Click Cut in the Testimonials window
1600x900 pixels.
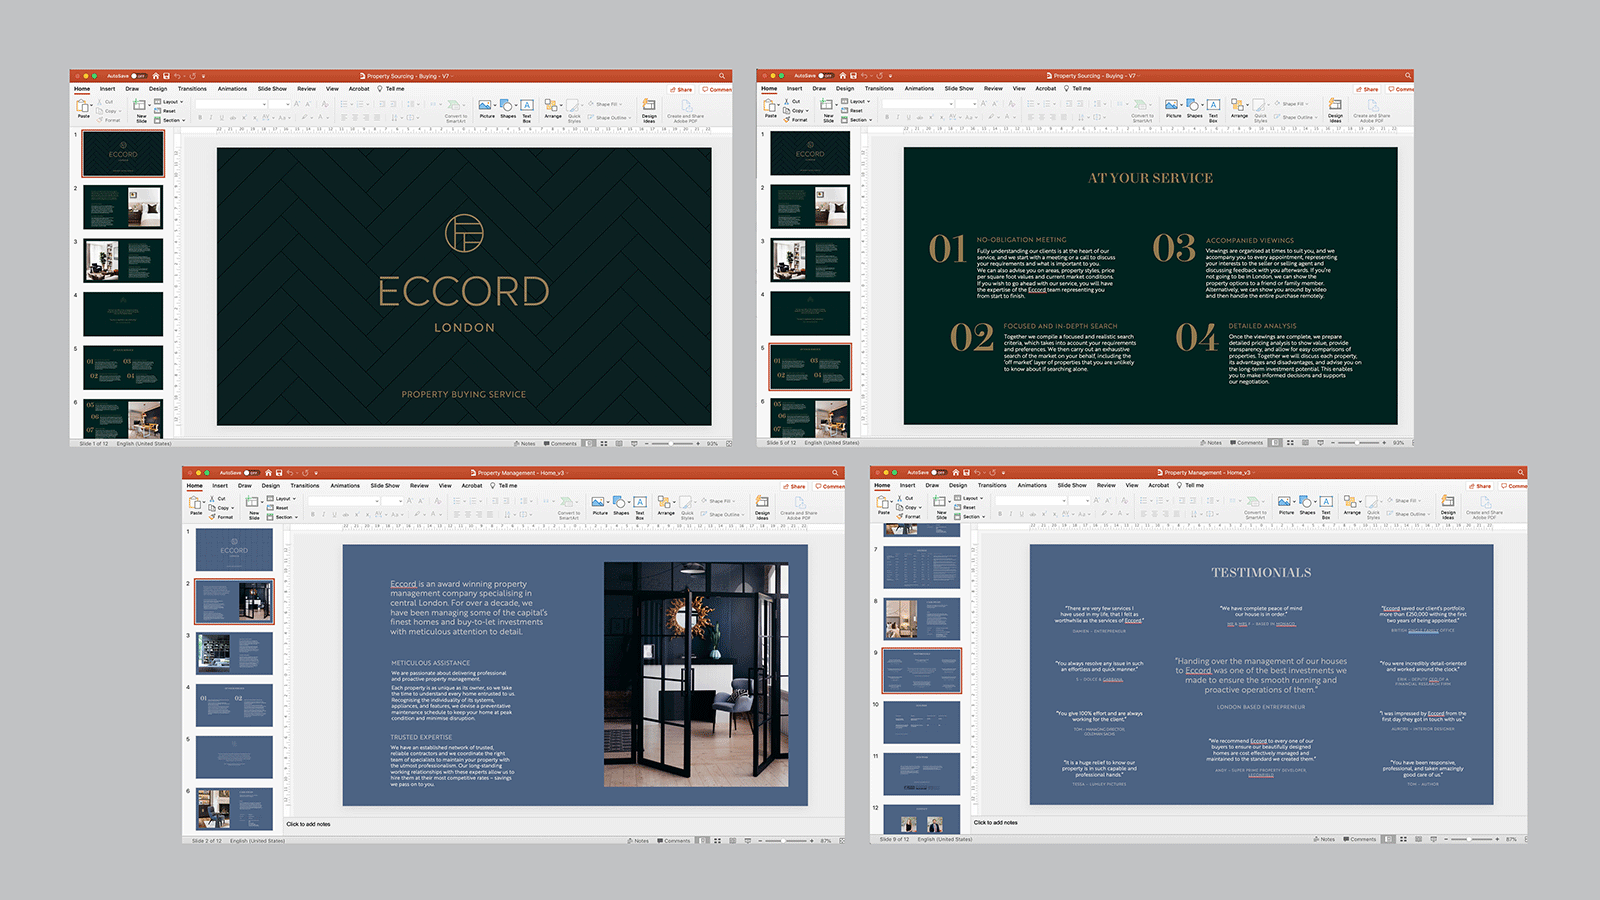906,497
